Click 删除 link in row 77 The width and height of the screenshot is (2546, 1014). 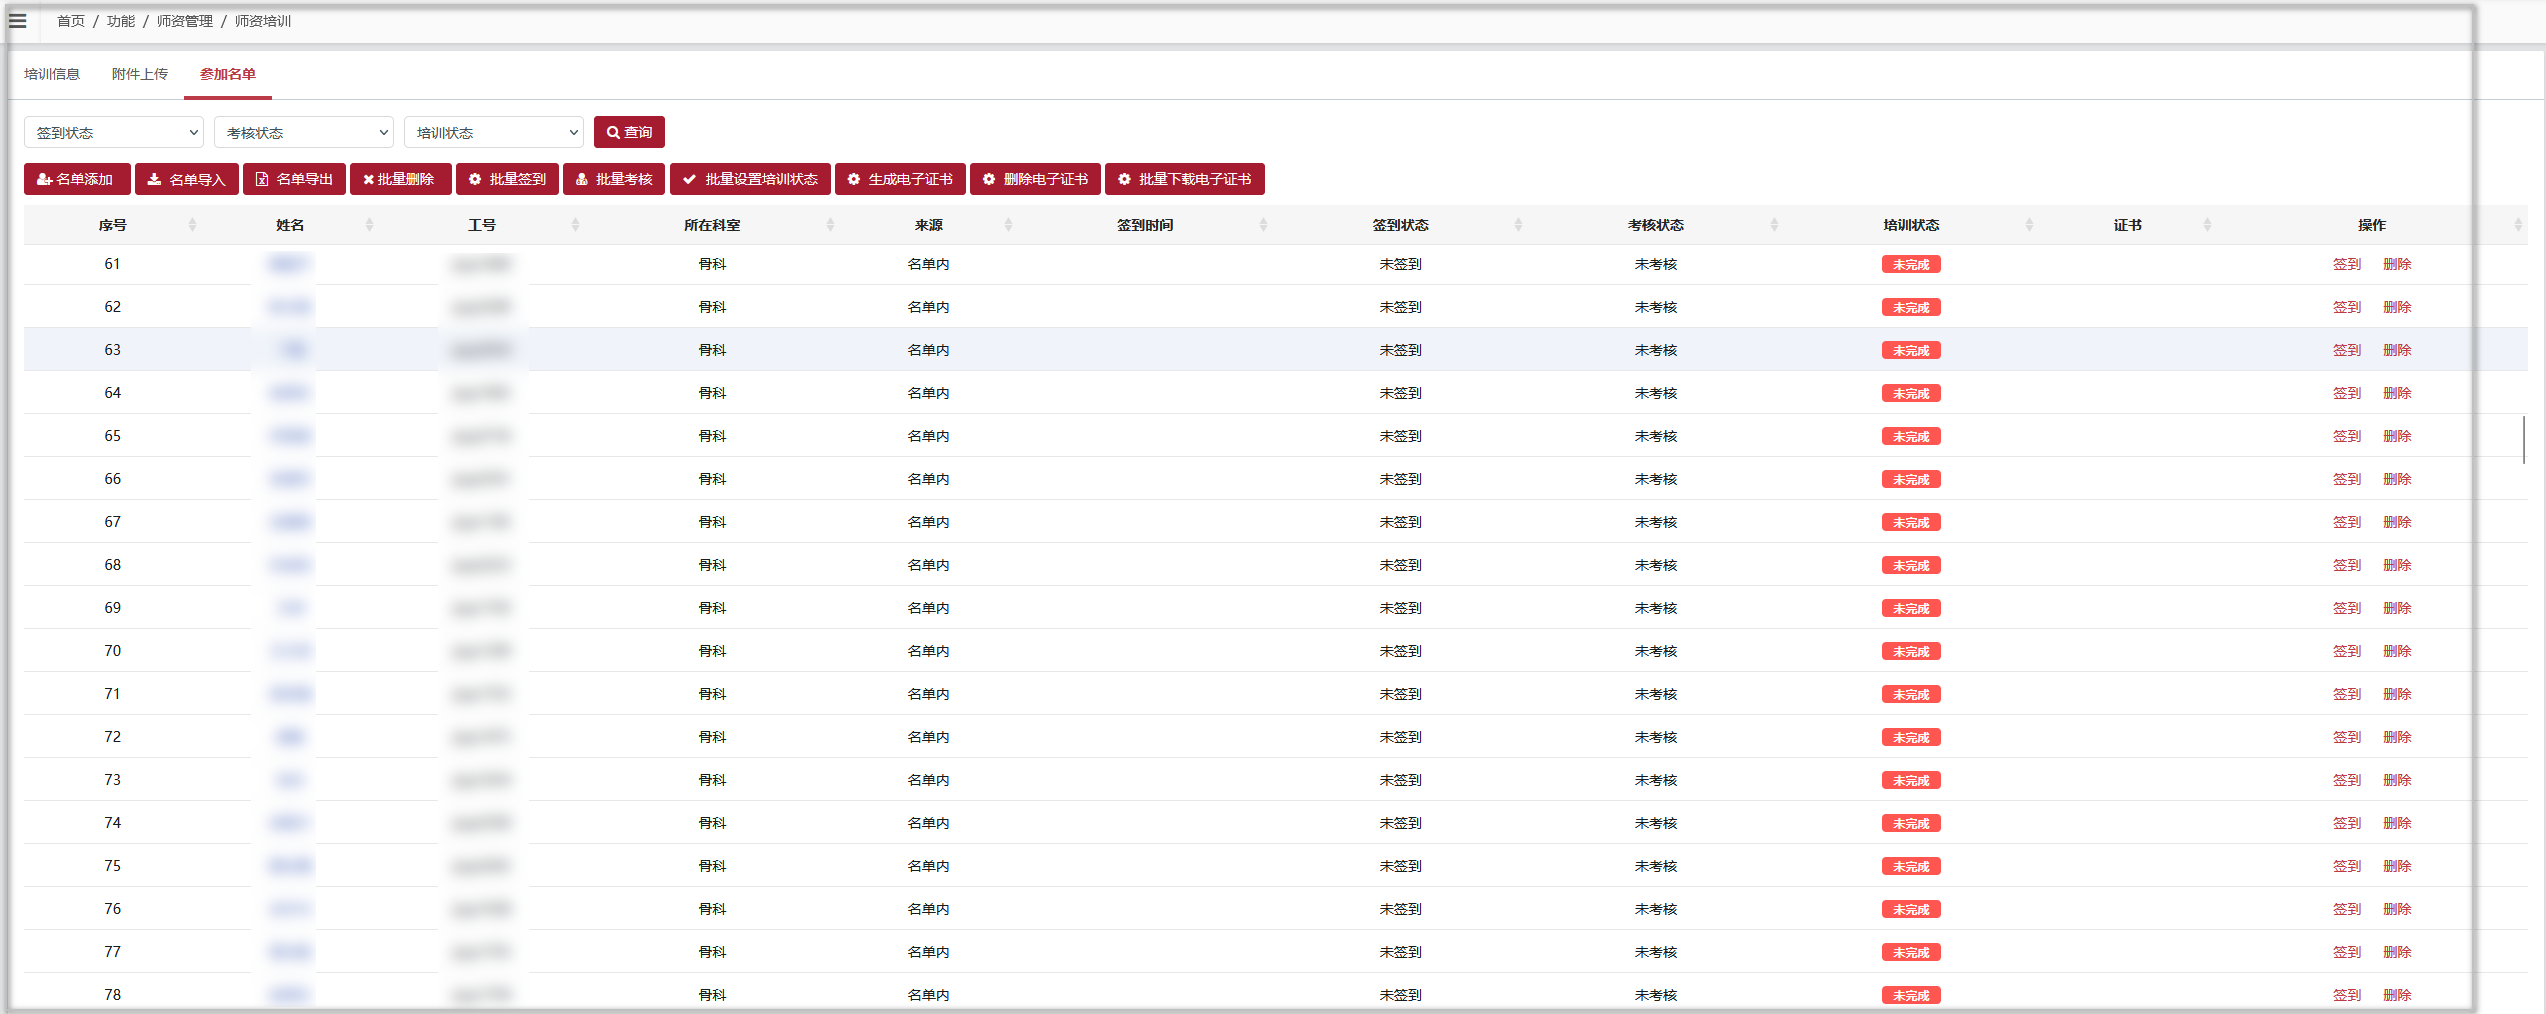click(x=2397, y=952)
